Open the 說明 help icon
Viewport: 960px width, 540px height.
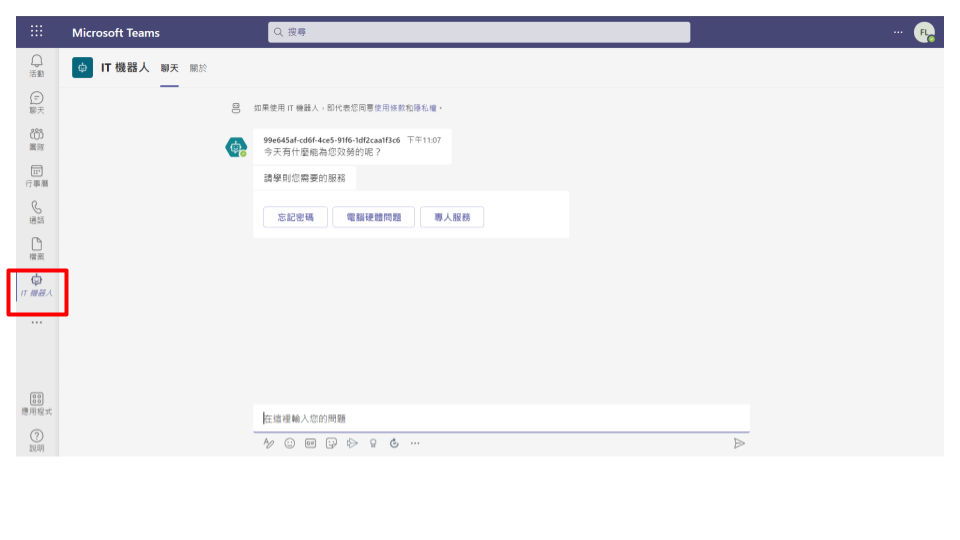click(37, 440)
